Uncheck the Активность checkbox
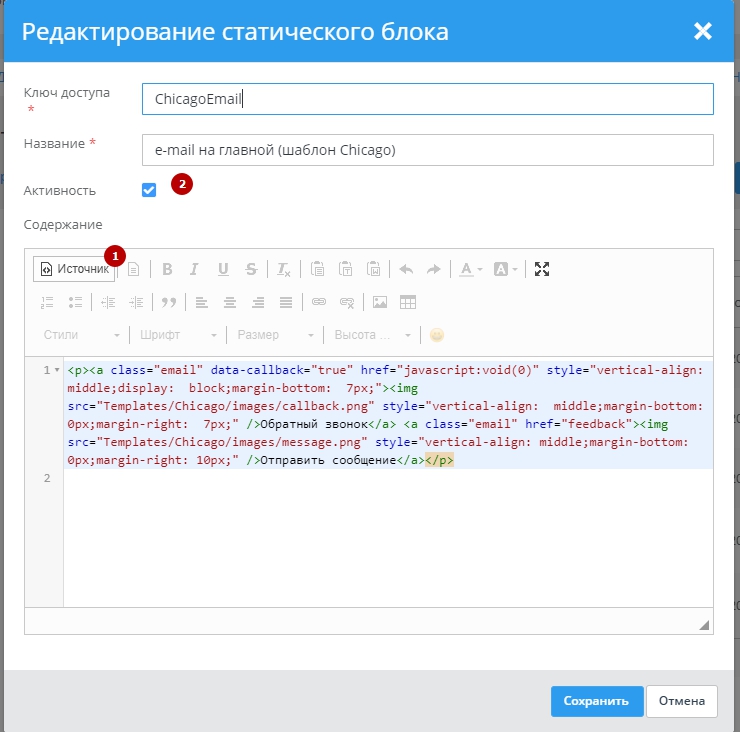740x732 pixels. coord(149,190)
